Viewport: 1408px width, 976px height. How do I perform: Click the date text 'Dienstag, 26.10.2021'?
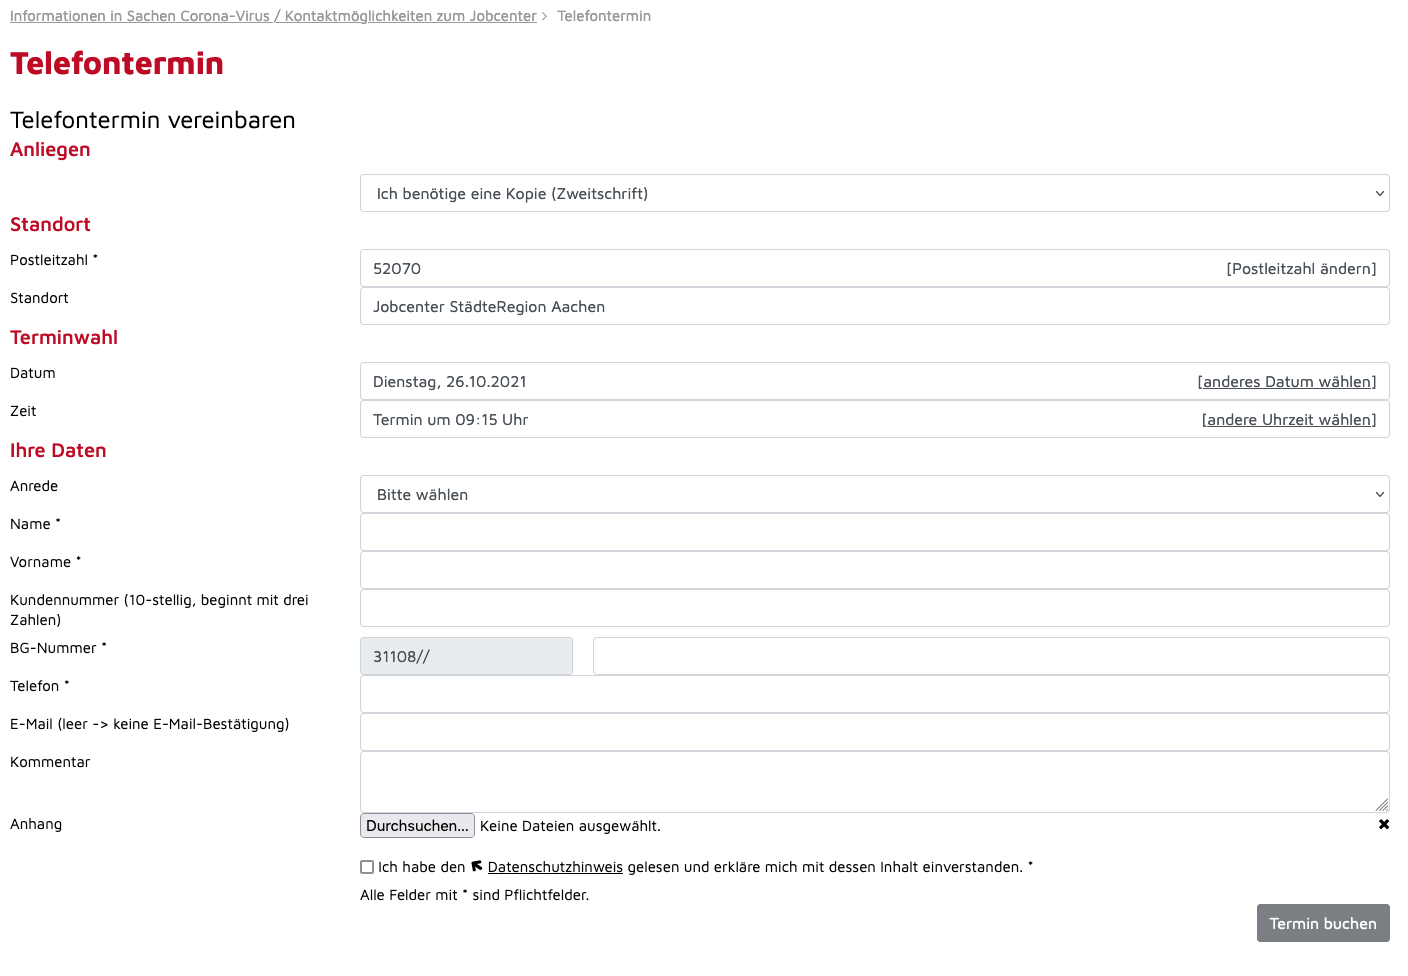pyautogui.click(x=449, y=381)
